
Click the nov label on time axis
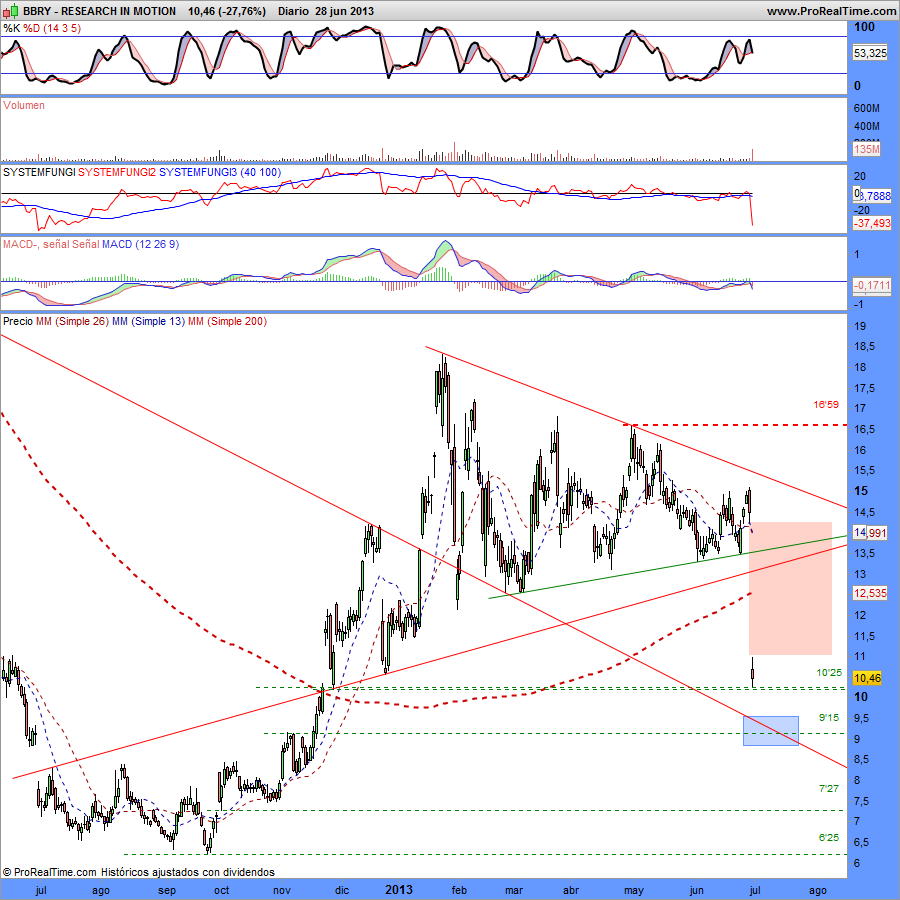click(x=282, y=890)
